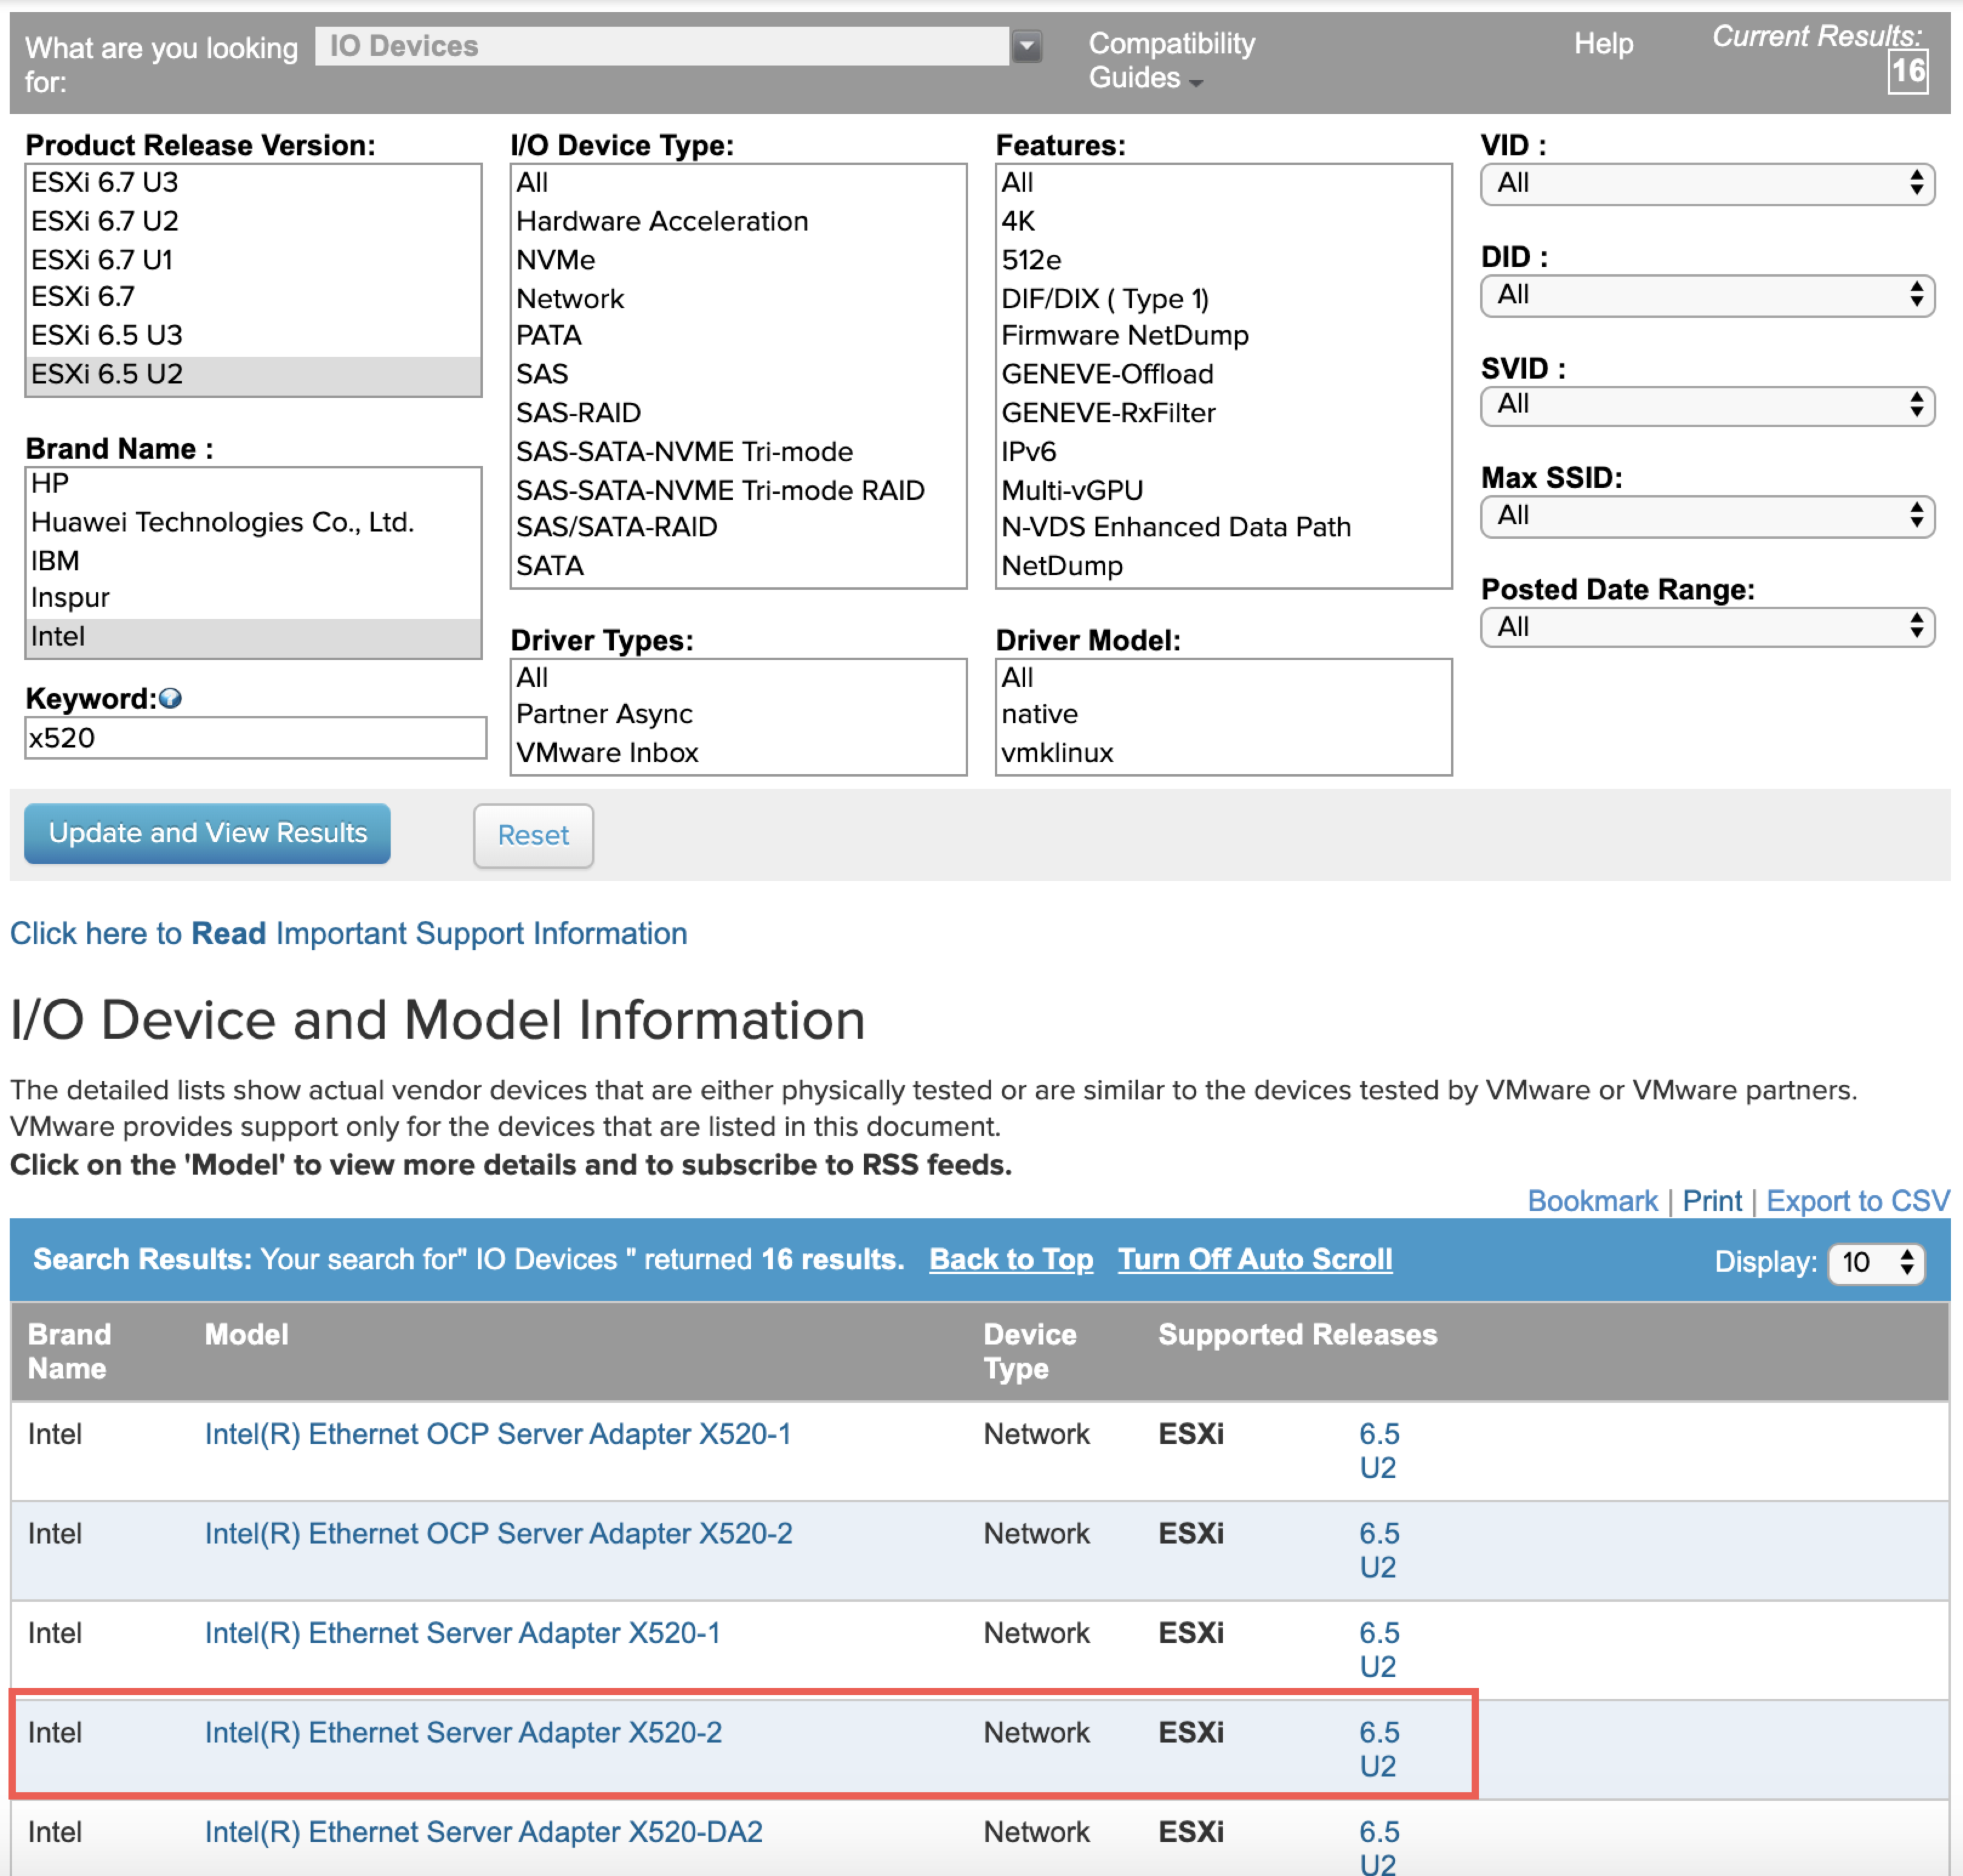Click the IO Devices search type field
The height and width of the screenshot is (1876, 1963).
click(661, 46)
